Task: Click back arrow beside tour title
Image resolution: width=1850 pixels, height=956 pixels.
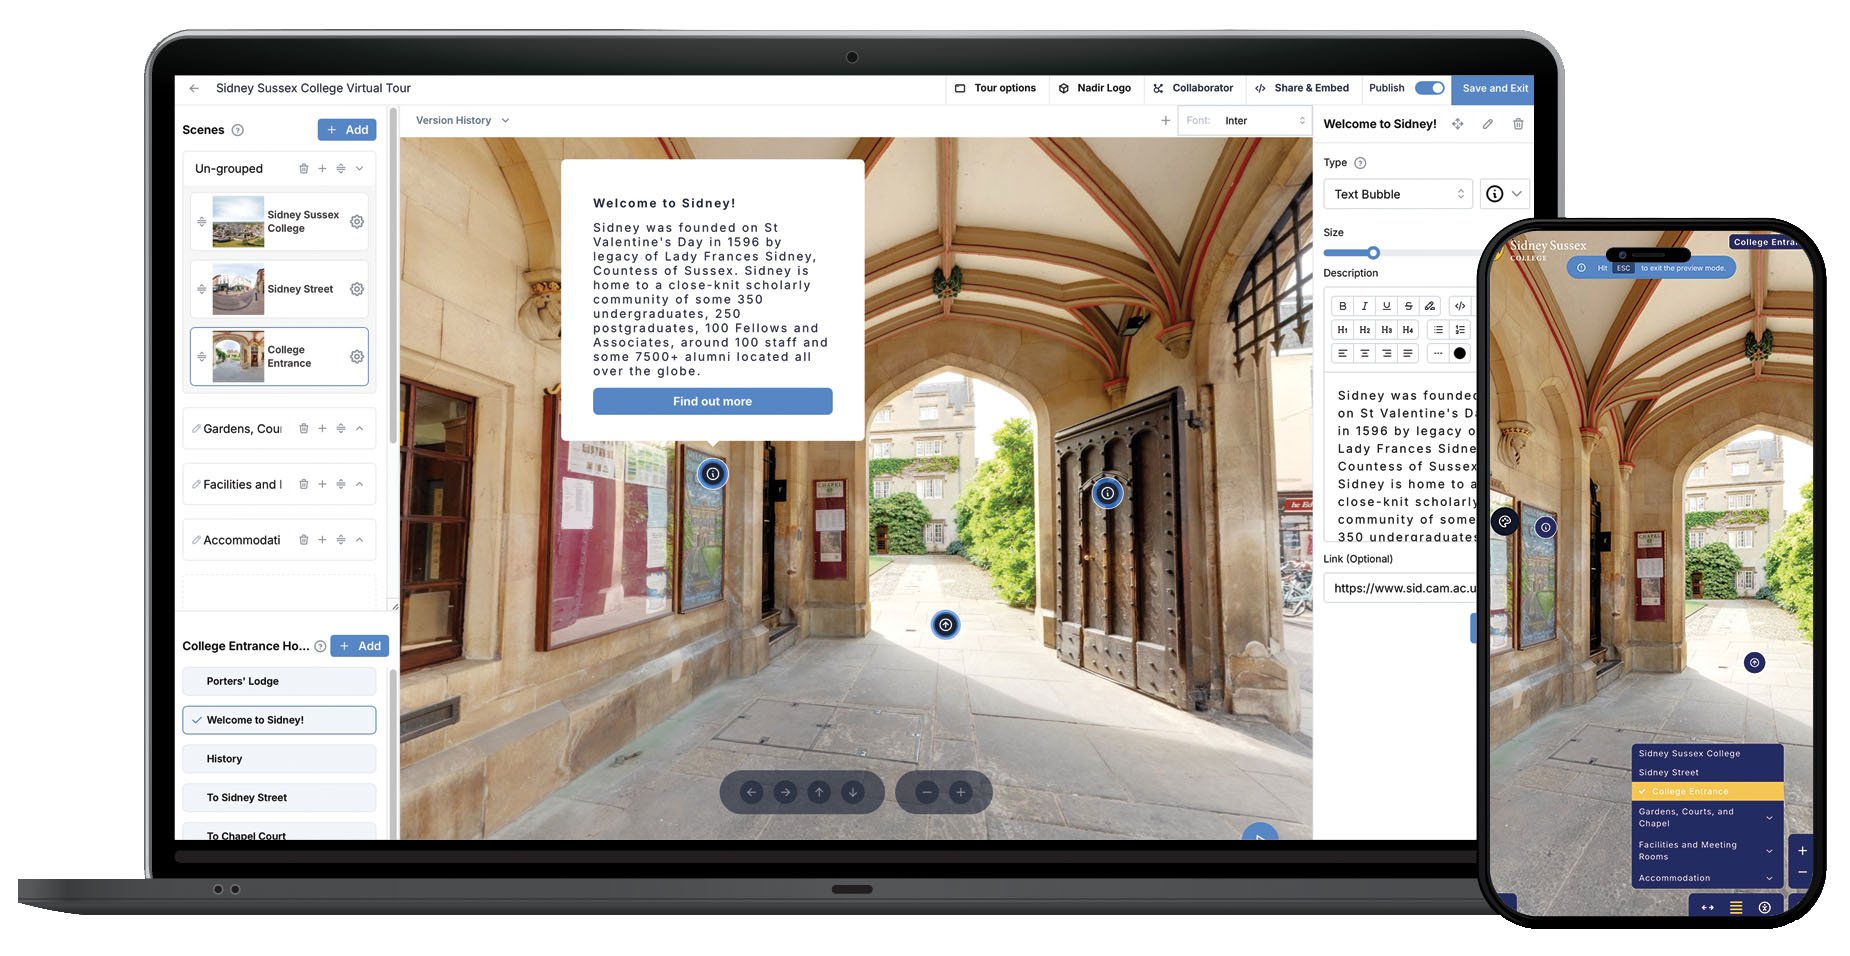Action: tap(194, 88)
